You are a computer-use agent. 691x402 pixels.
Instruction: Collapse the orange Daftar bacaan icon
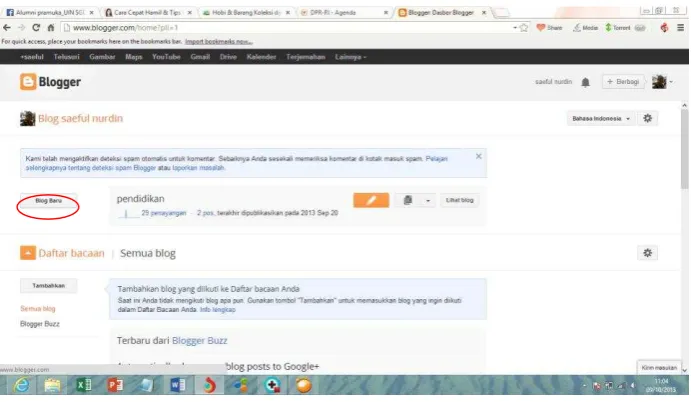click(28, 253)
